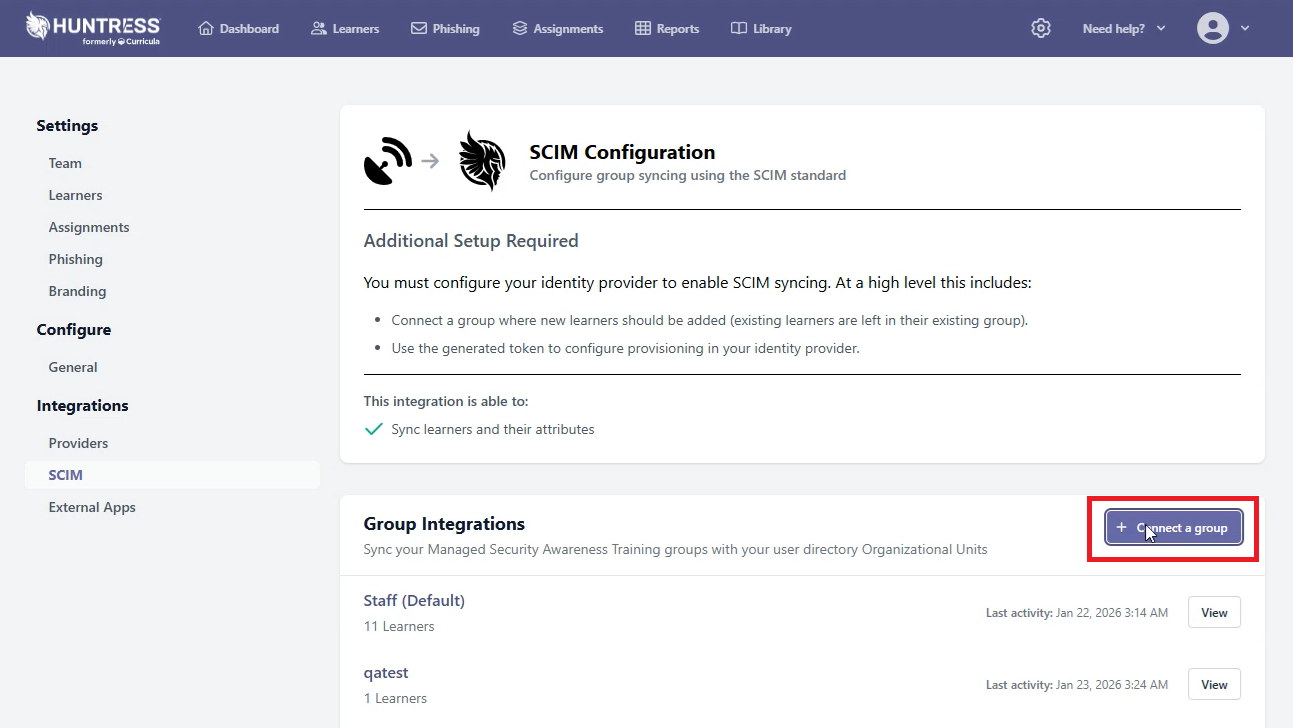Select Team in the Settings sidebar
The image size is (1293, 728).
[x=65, y=163]
